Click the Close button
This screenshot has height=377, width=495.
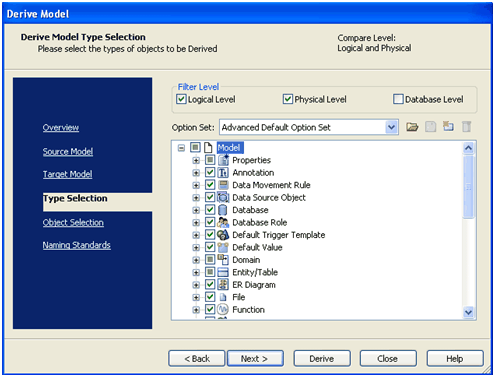click(388, 359)
